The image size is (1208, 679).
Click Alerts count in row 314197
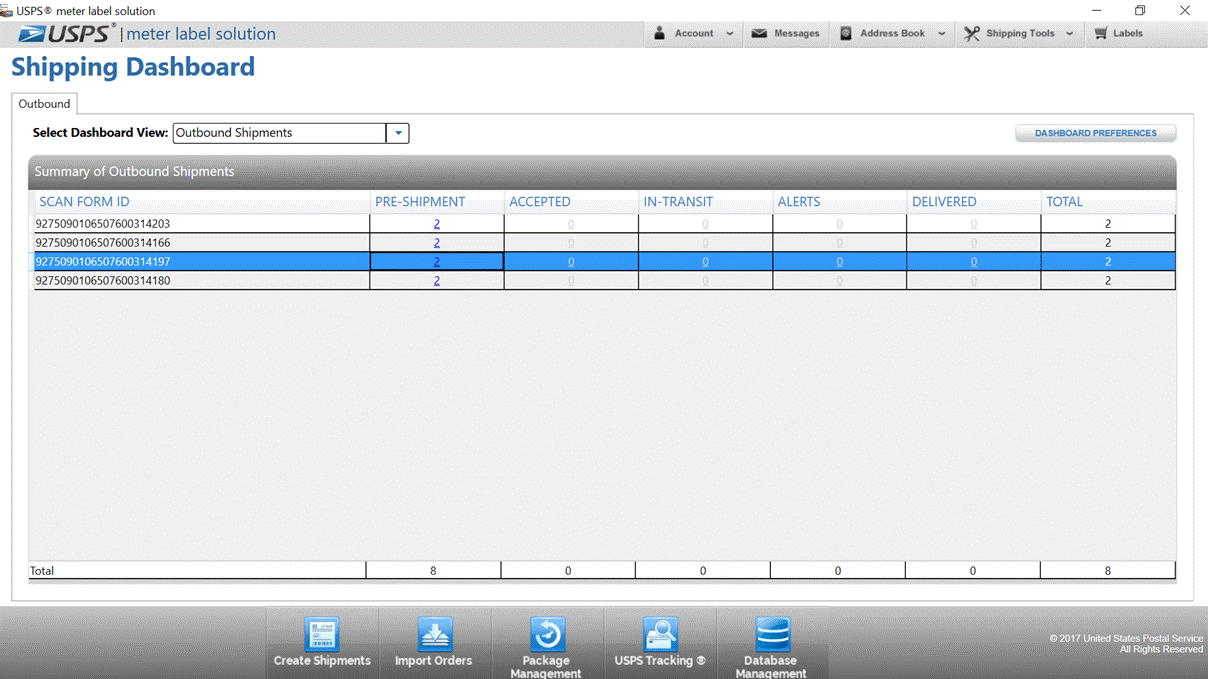[x=839, y=262]
